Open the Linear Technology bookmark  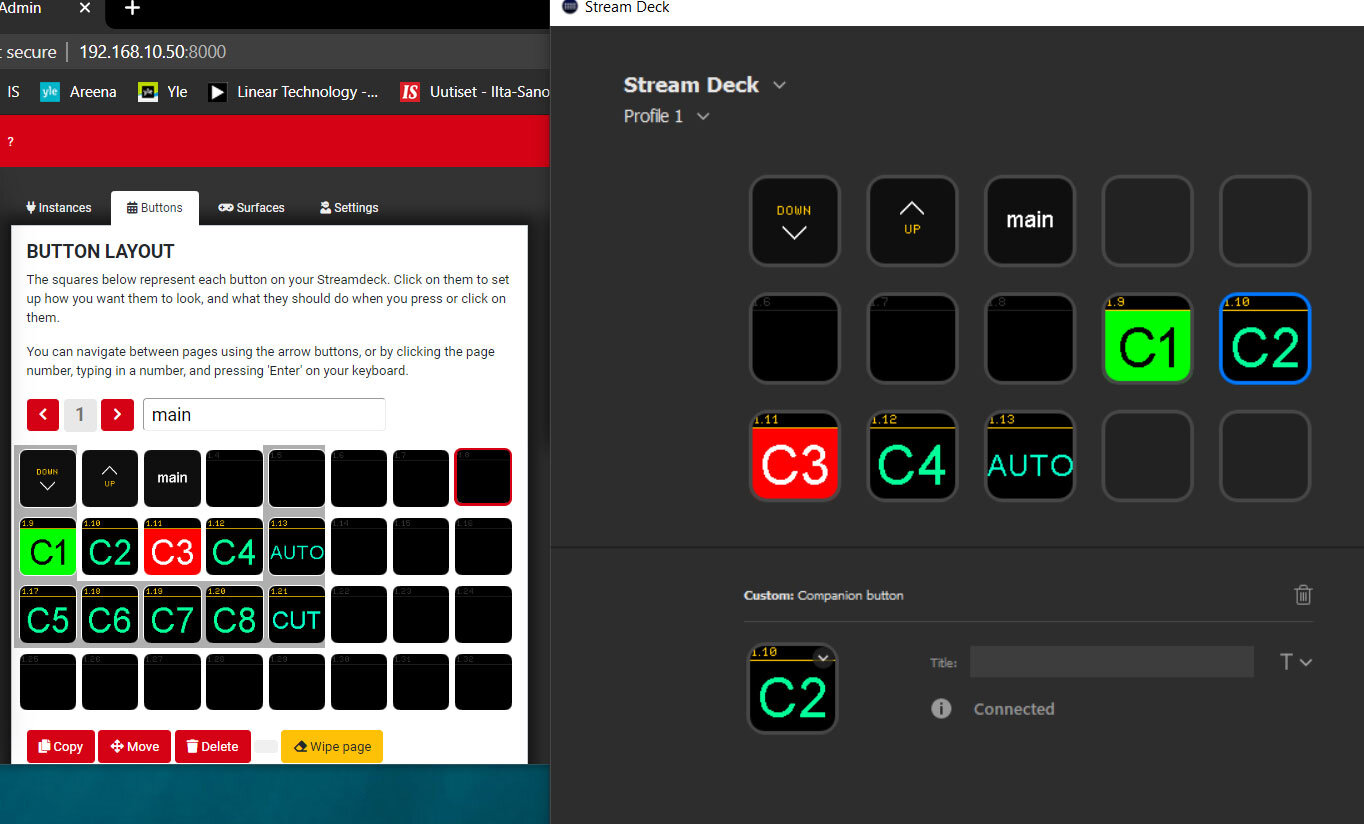coord(294,92)
